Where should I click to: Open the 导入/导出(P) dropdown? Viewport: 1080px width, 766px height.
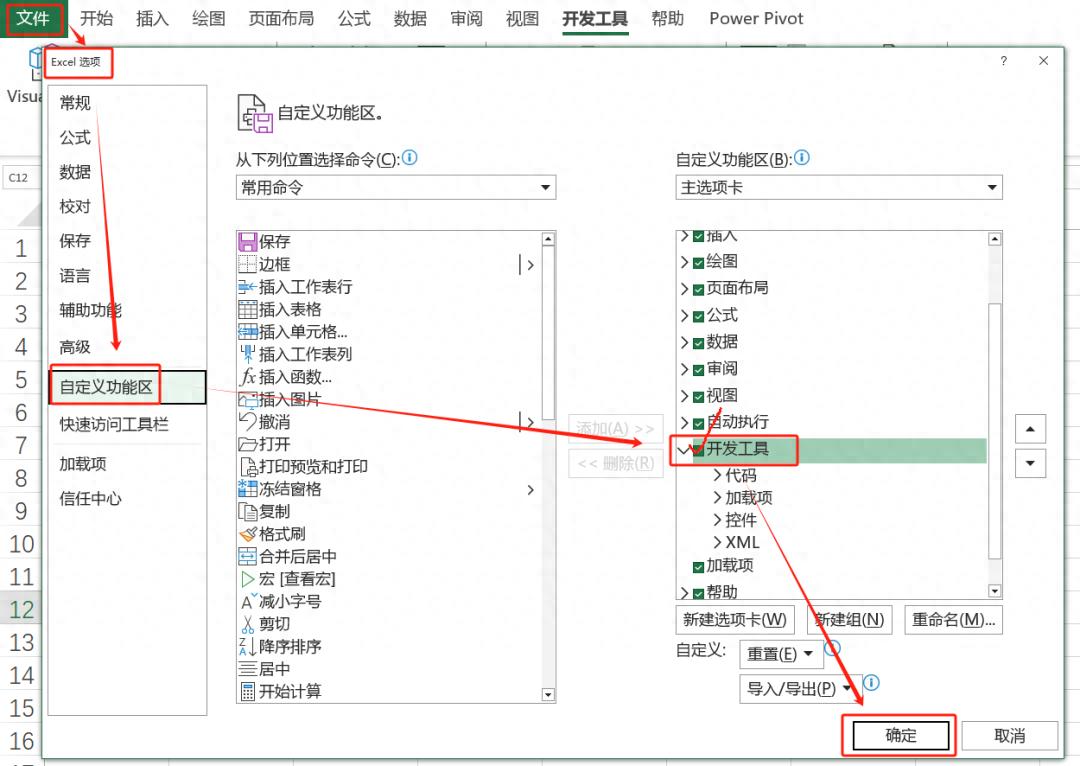(x=802, y=689)
